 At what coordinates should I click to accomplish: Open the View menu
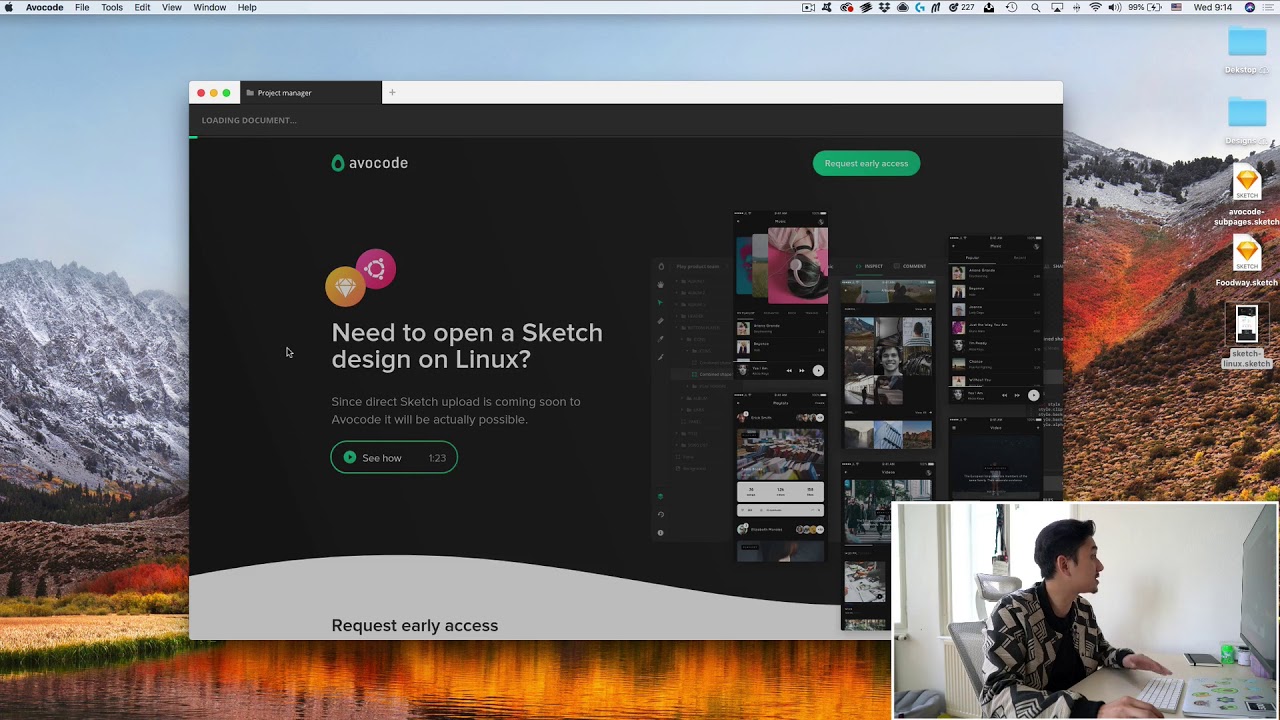point(172,7)
